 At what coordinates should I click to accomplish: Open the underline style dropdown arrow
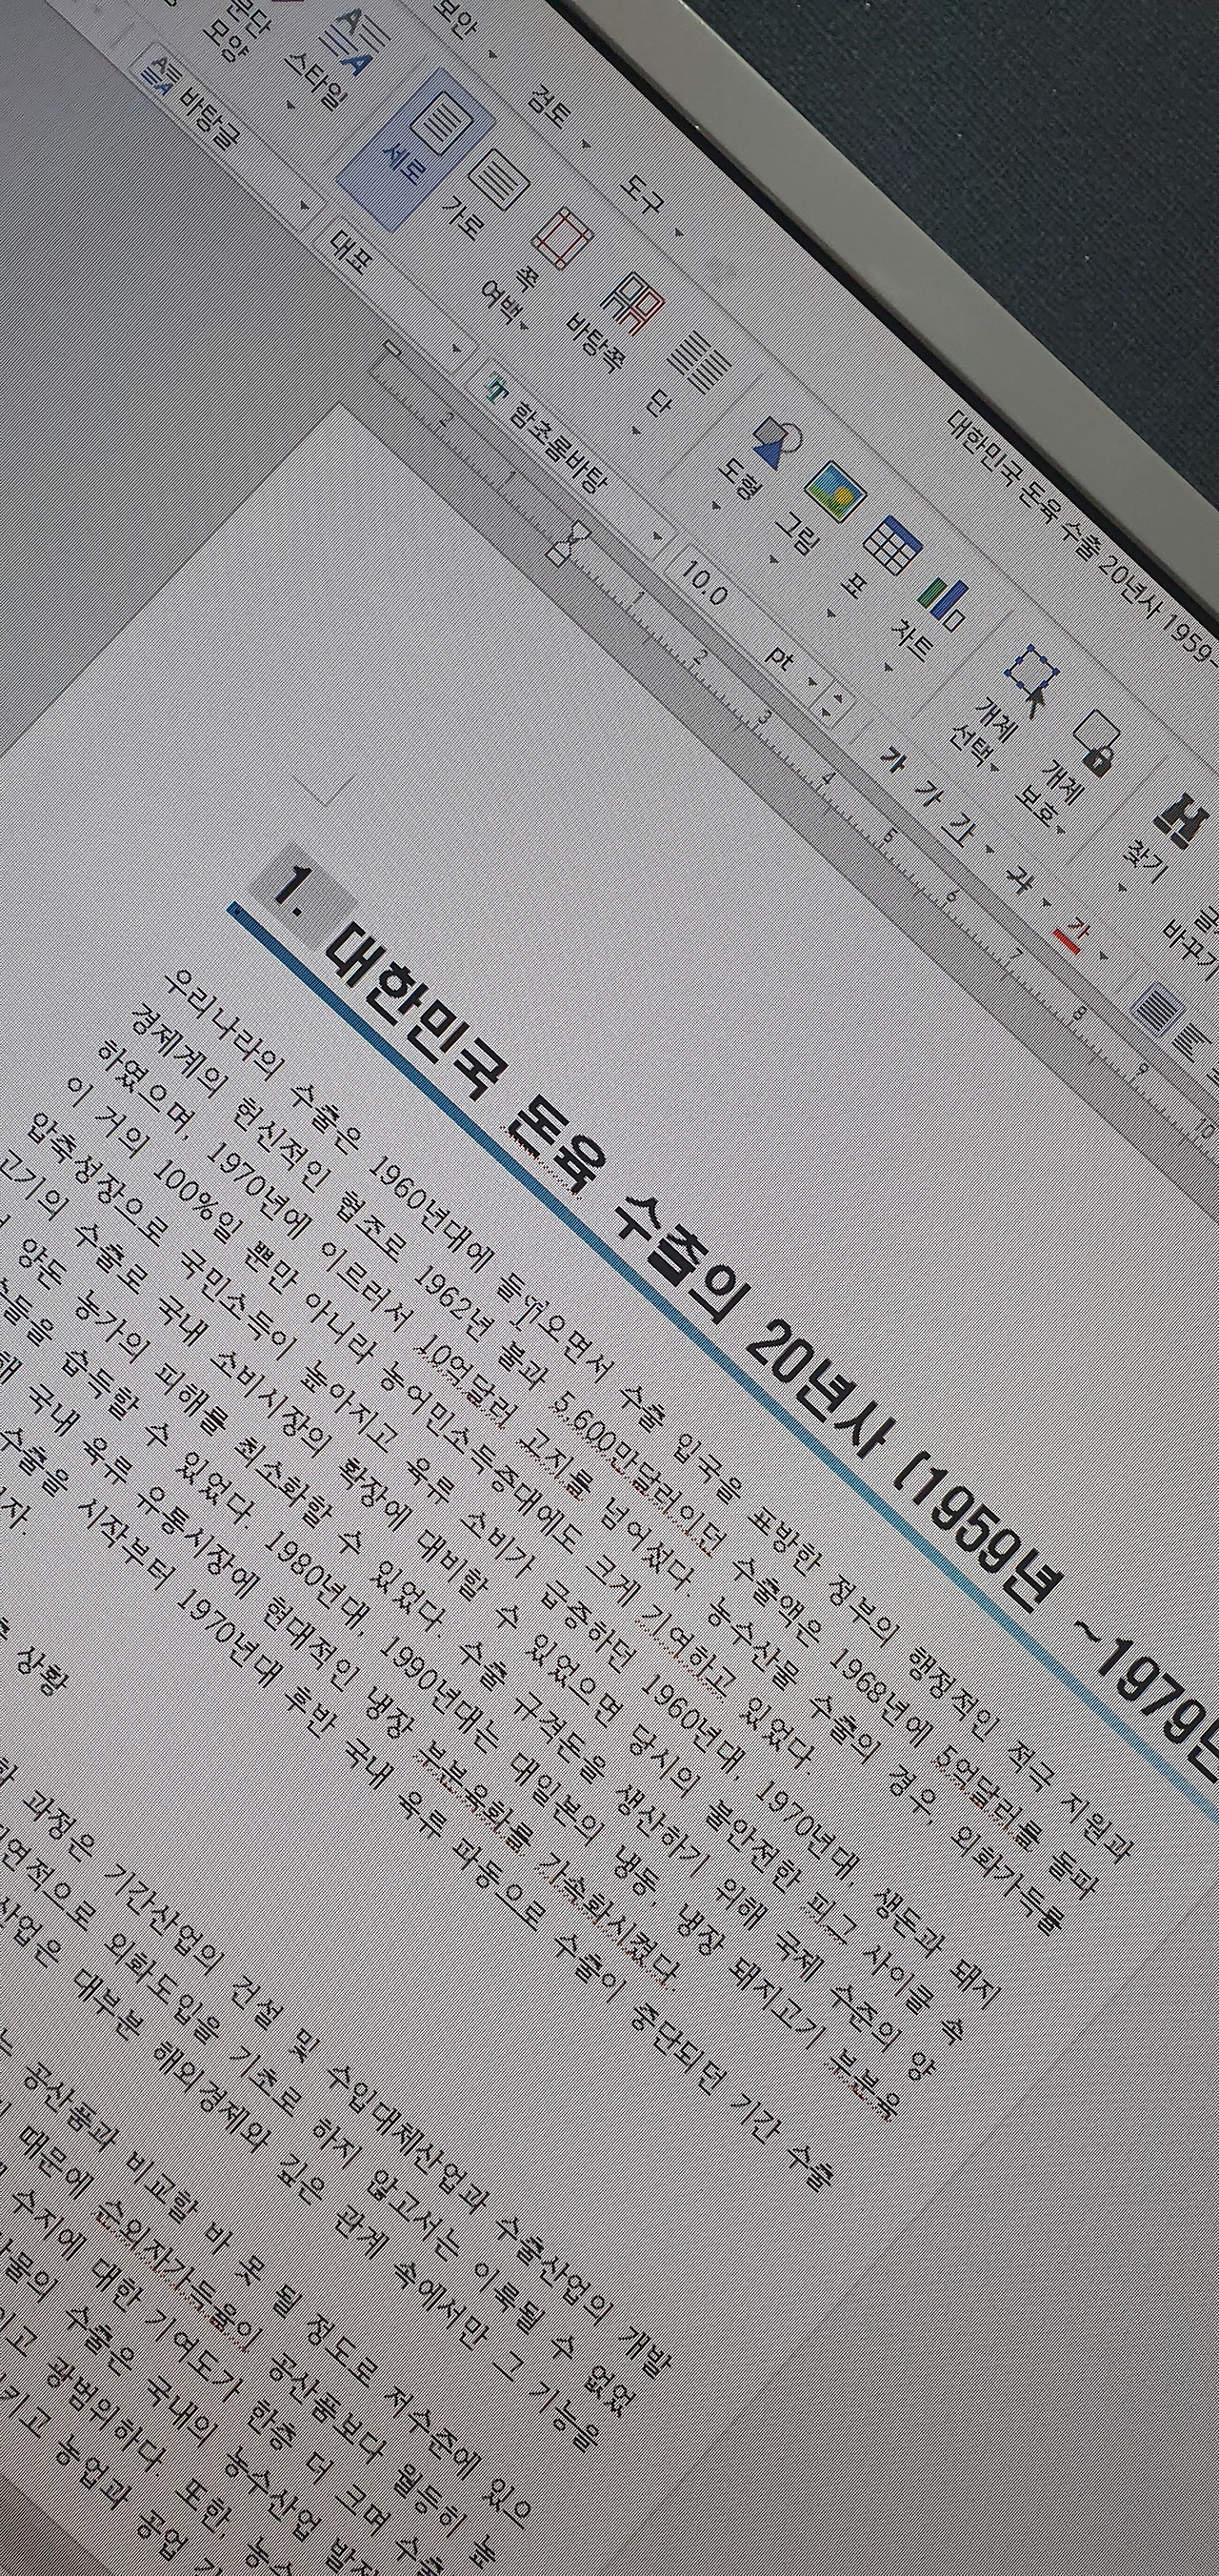[990, 851]
